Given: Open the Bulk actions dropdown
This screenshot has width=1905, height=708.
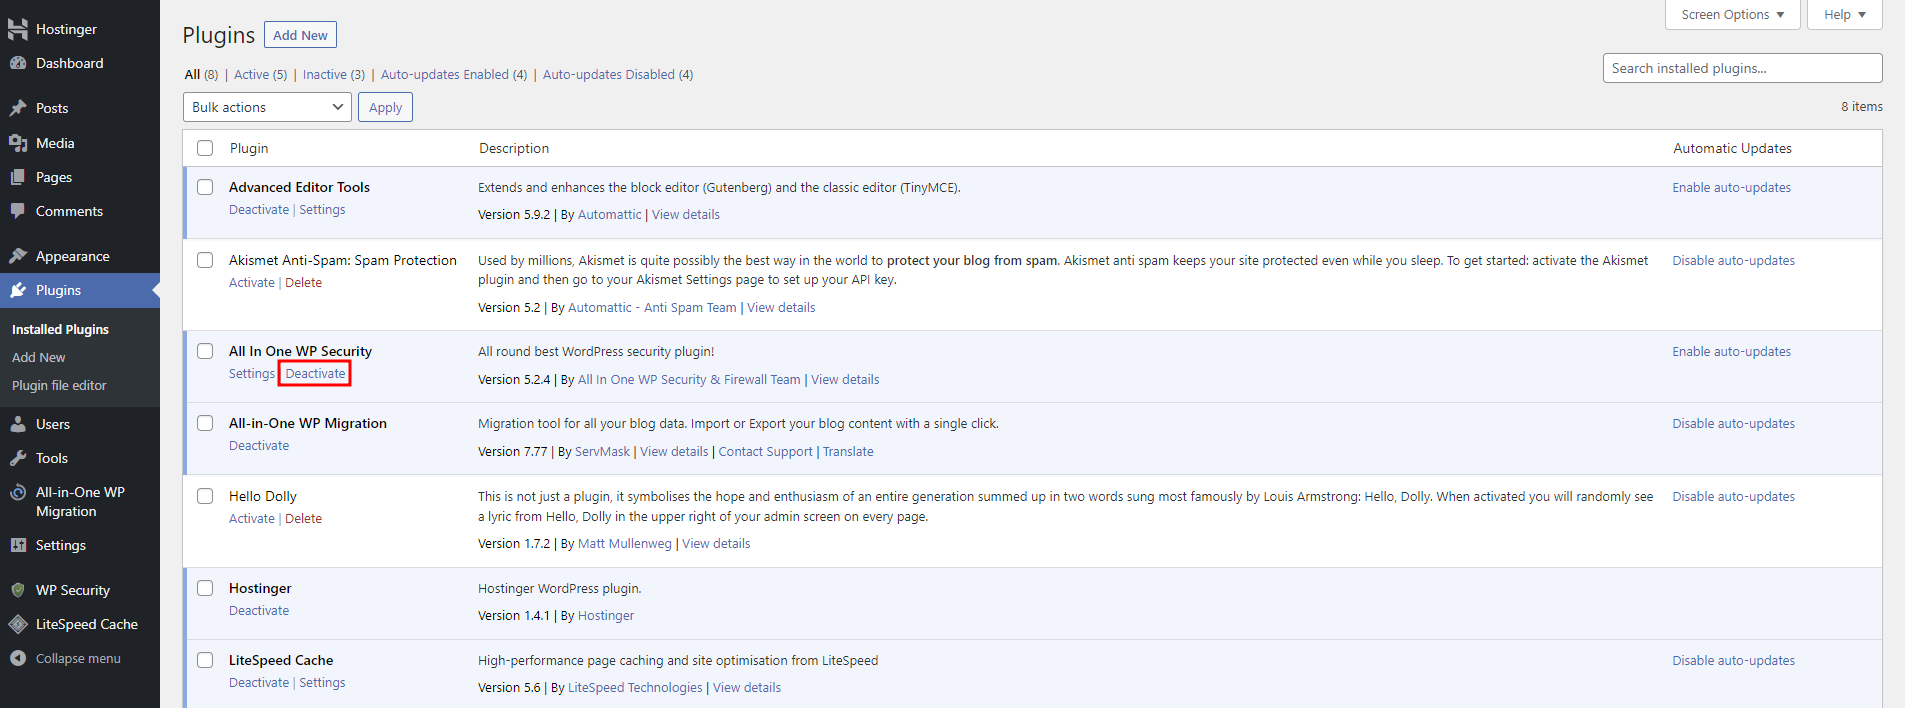Looking at the screenshot, I should coord(267,107).
